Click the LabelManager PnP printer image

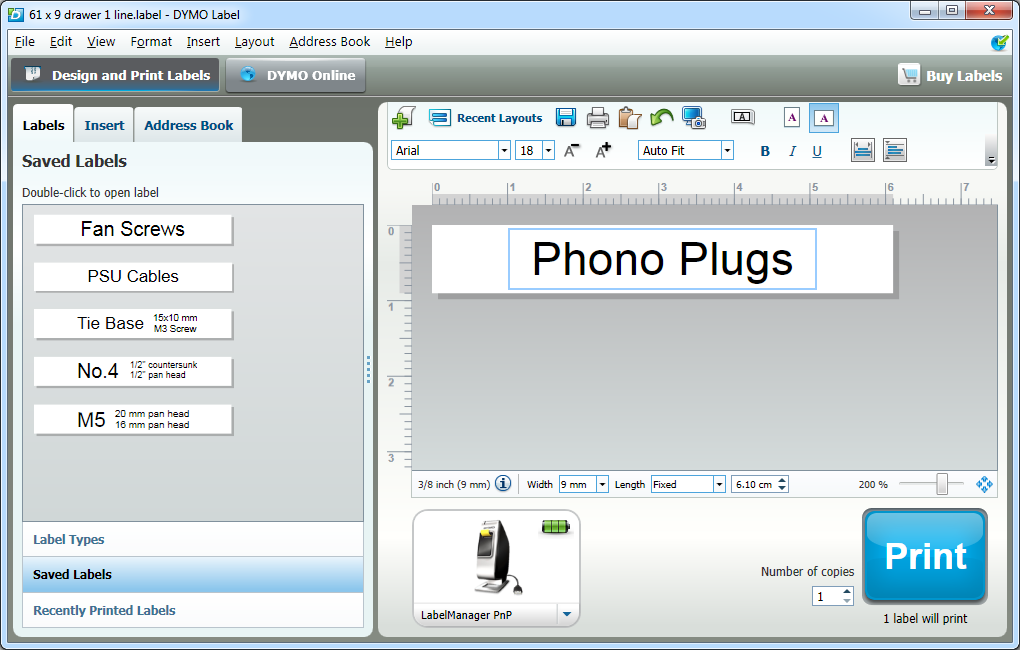click(496, 557)
